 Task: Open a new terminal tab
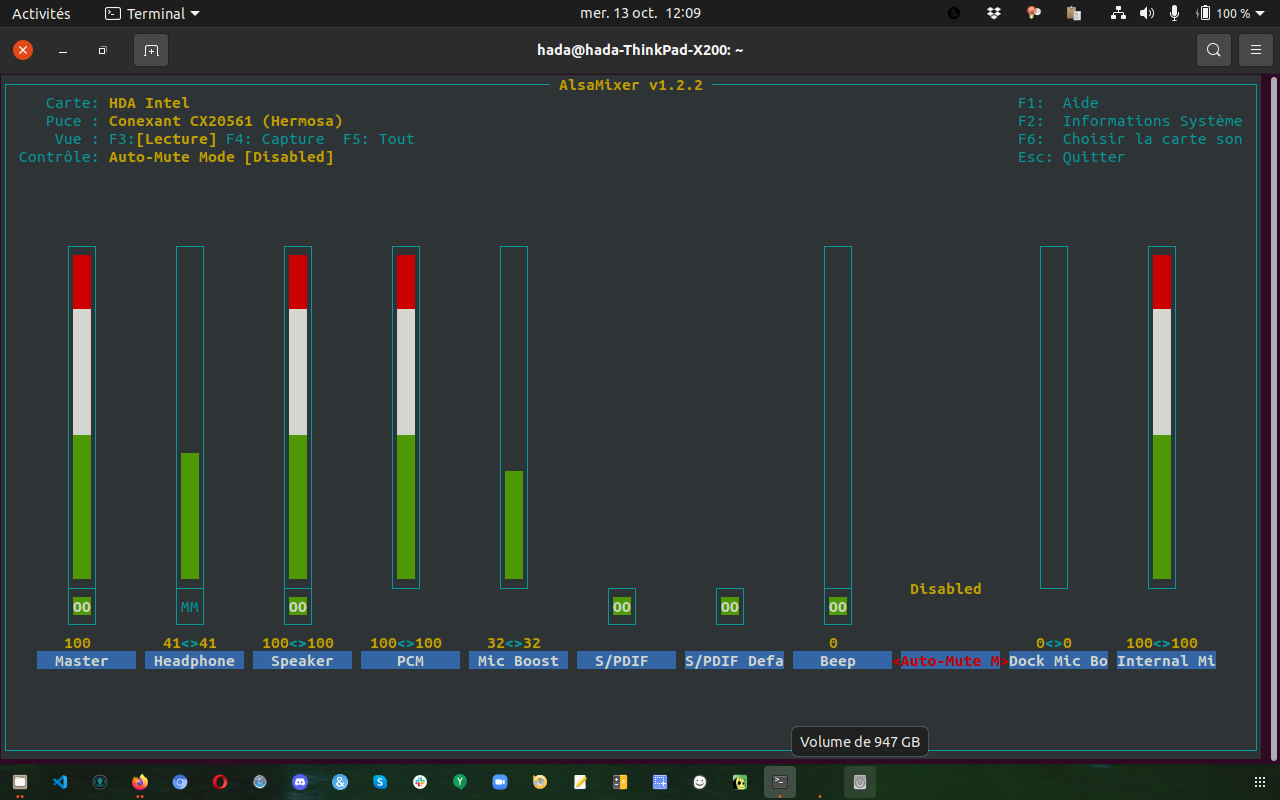click(151, 50)
